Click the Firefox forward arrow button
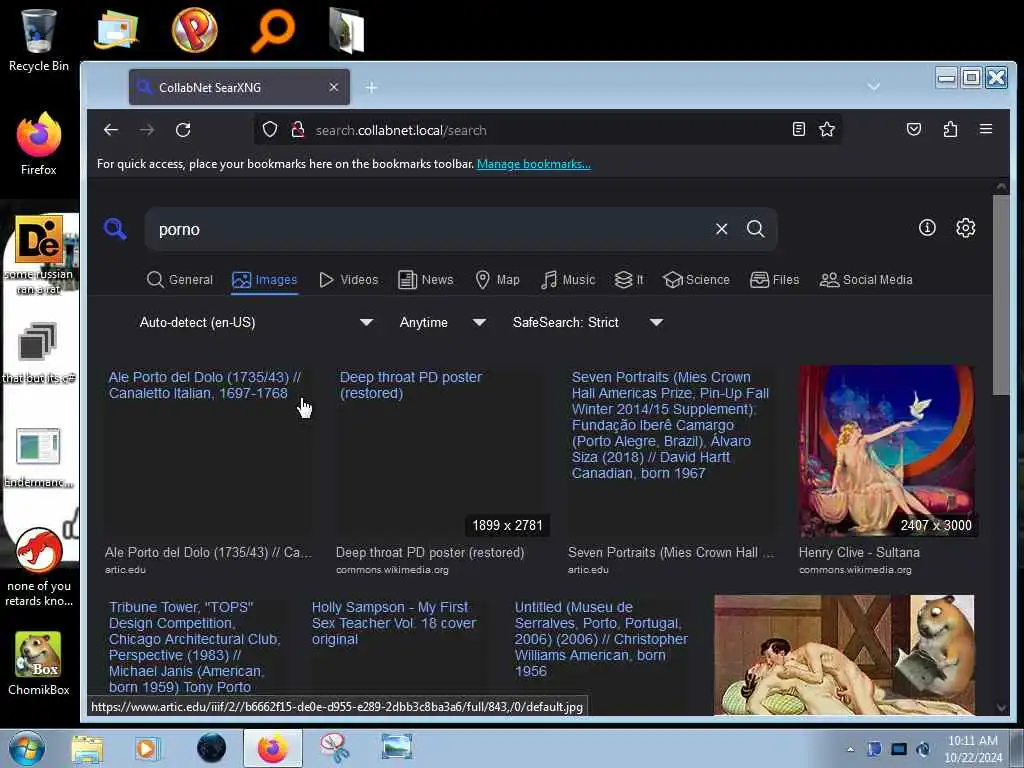Image resolution: width=1024 pixels, height=768 pixels. tap(147, 130)
